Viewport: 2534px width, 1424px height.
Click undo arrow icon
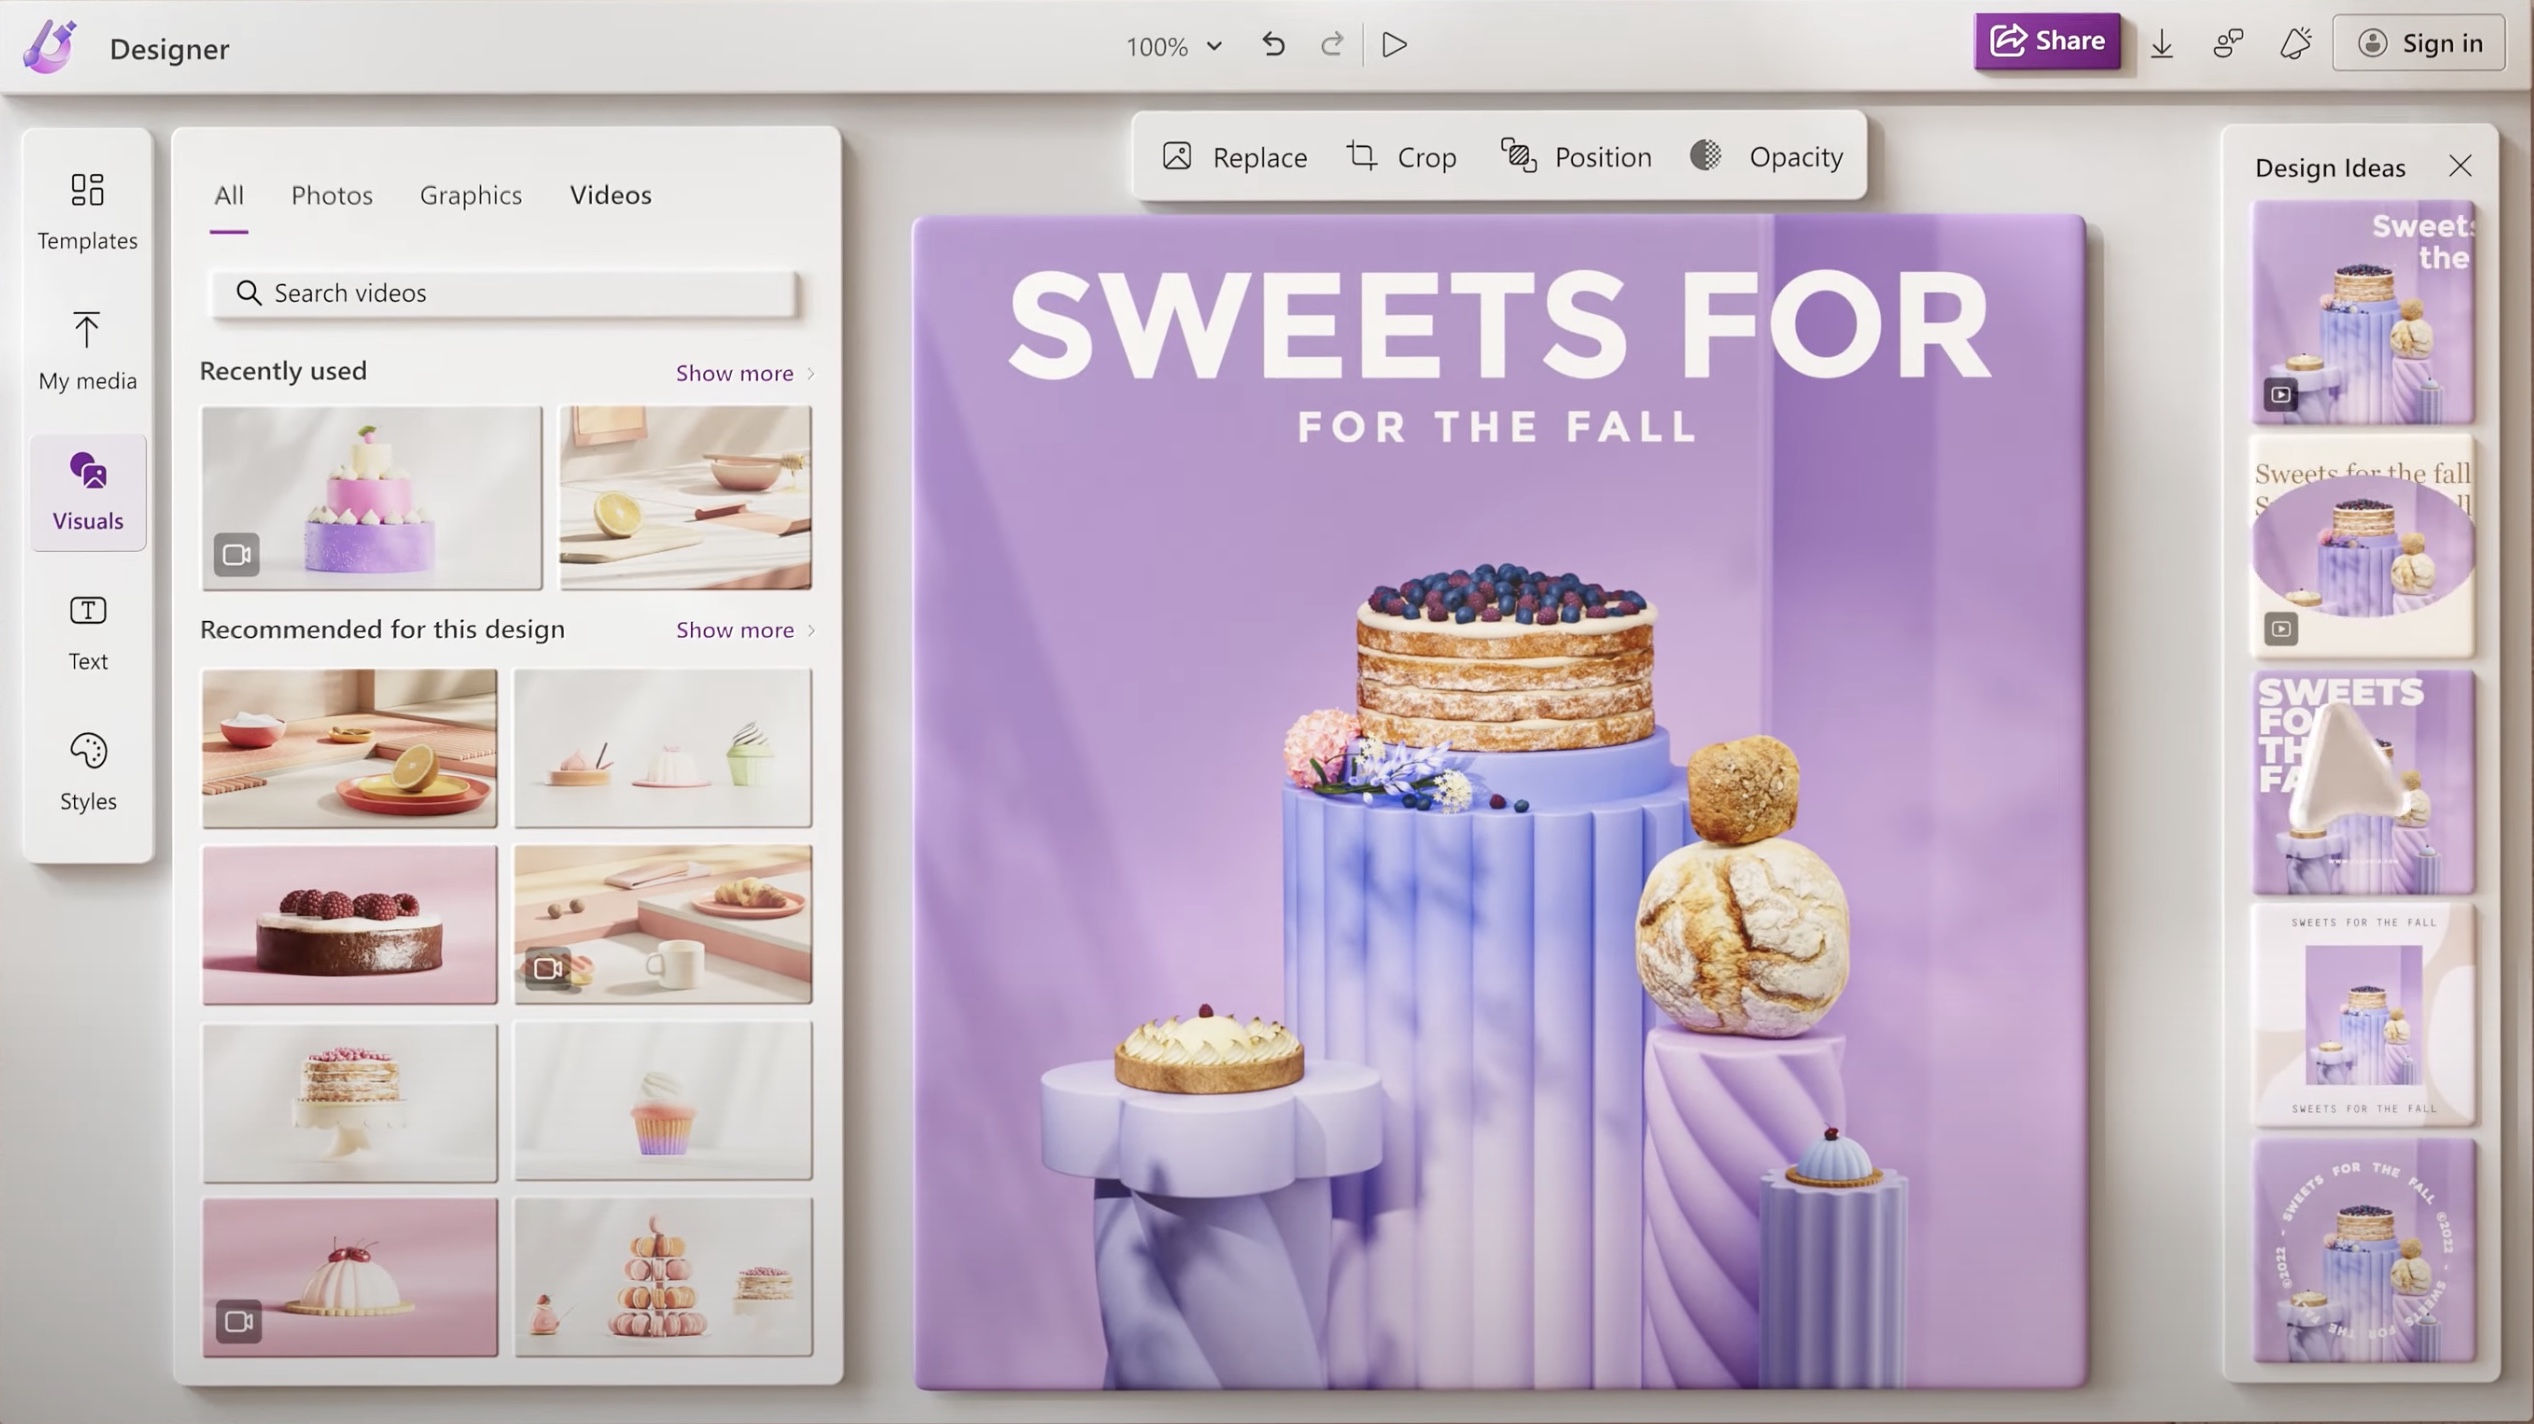tap(1272, 44)
